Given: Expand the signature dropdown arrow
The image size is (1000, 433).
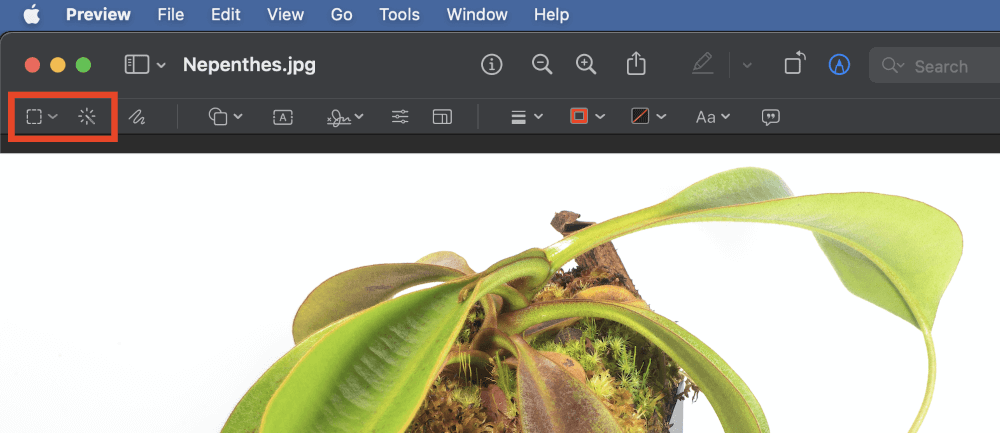Looking at the screenshot, I should 359,117.
